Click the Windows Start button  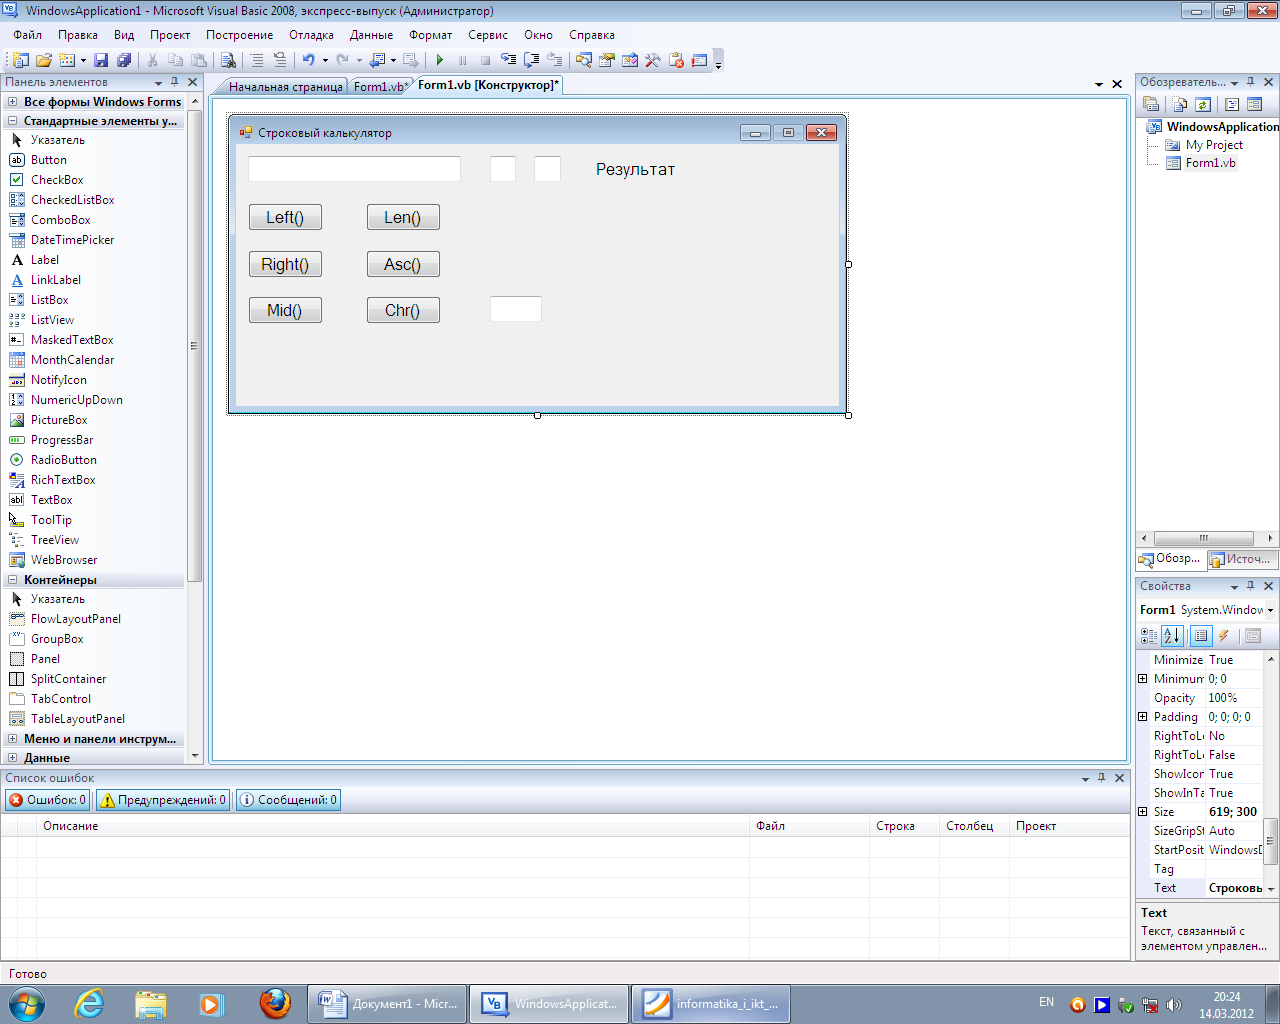coord(27,1003)
